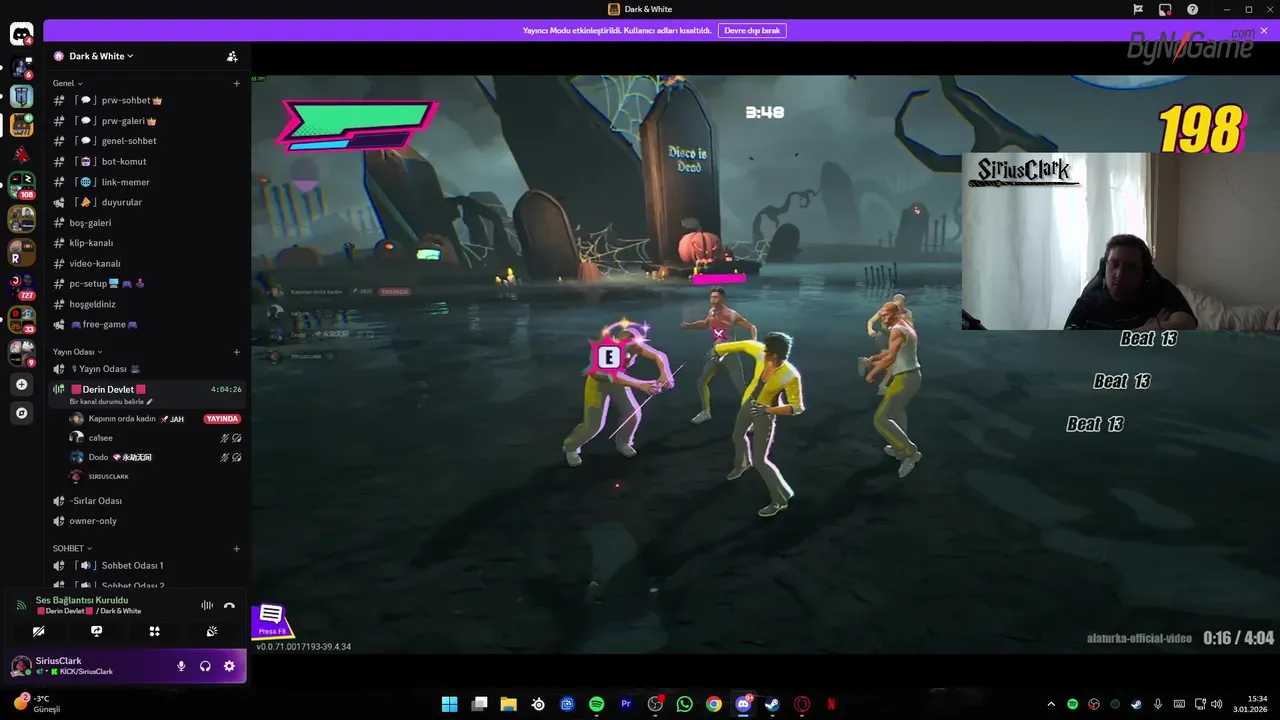Open the activities icon in the voice panel
Screen dimensions: 1280x720
tap(154, 631)
